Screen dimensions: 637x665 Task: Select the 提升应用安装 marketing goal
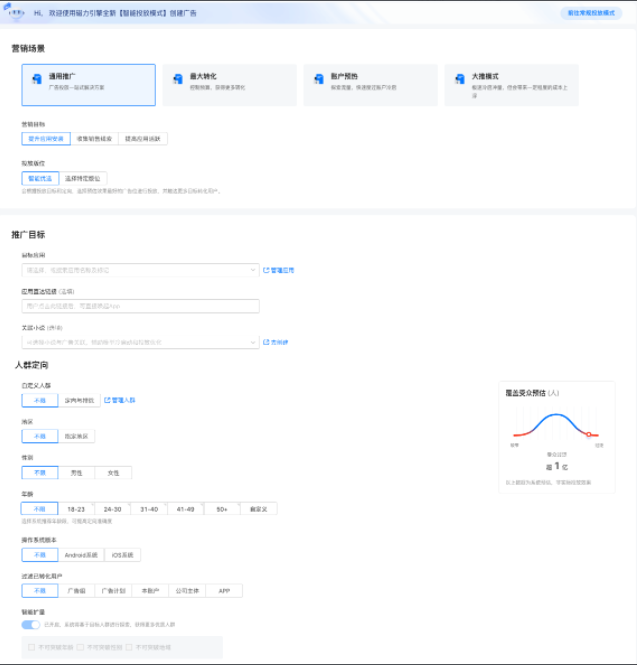(46, 139)
